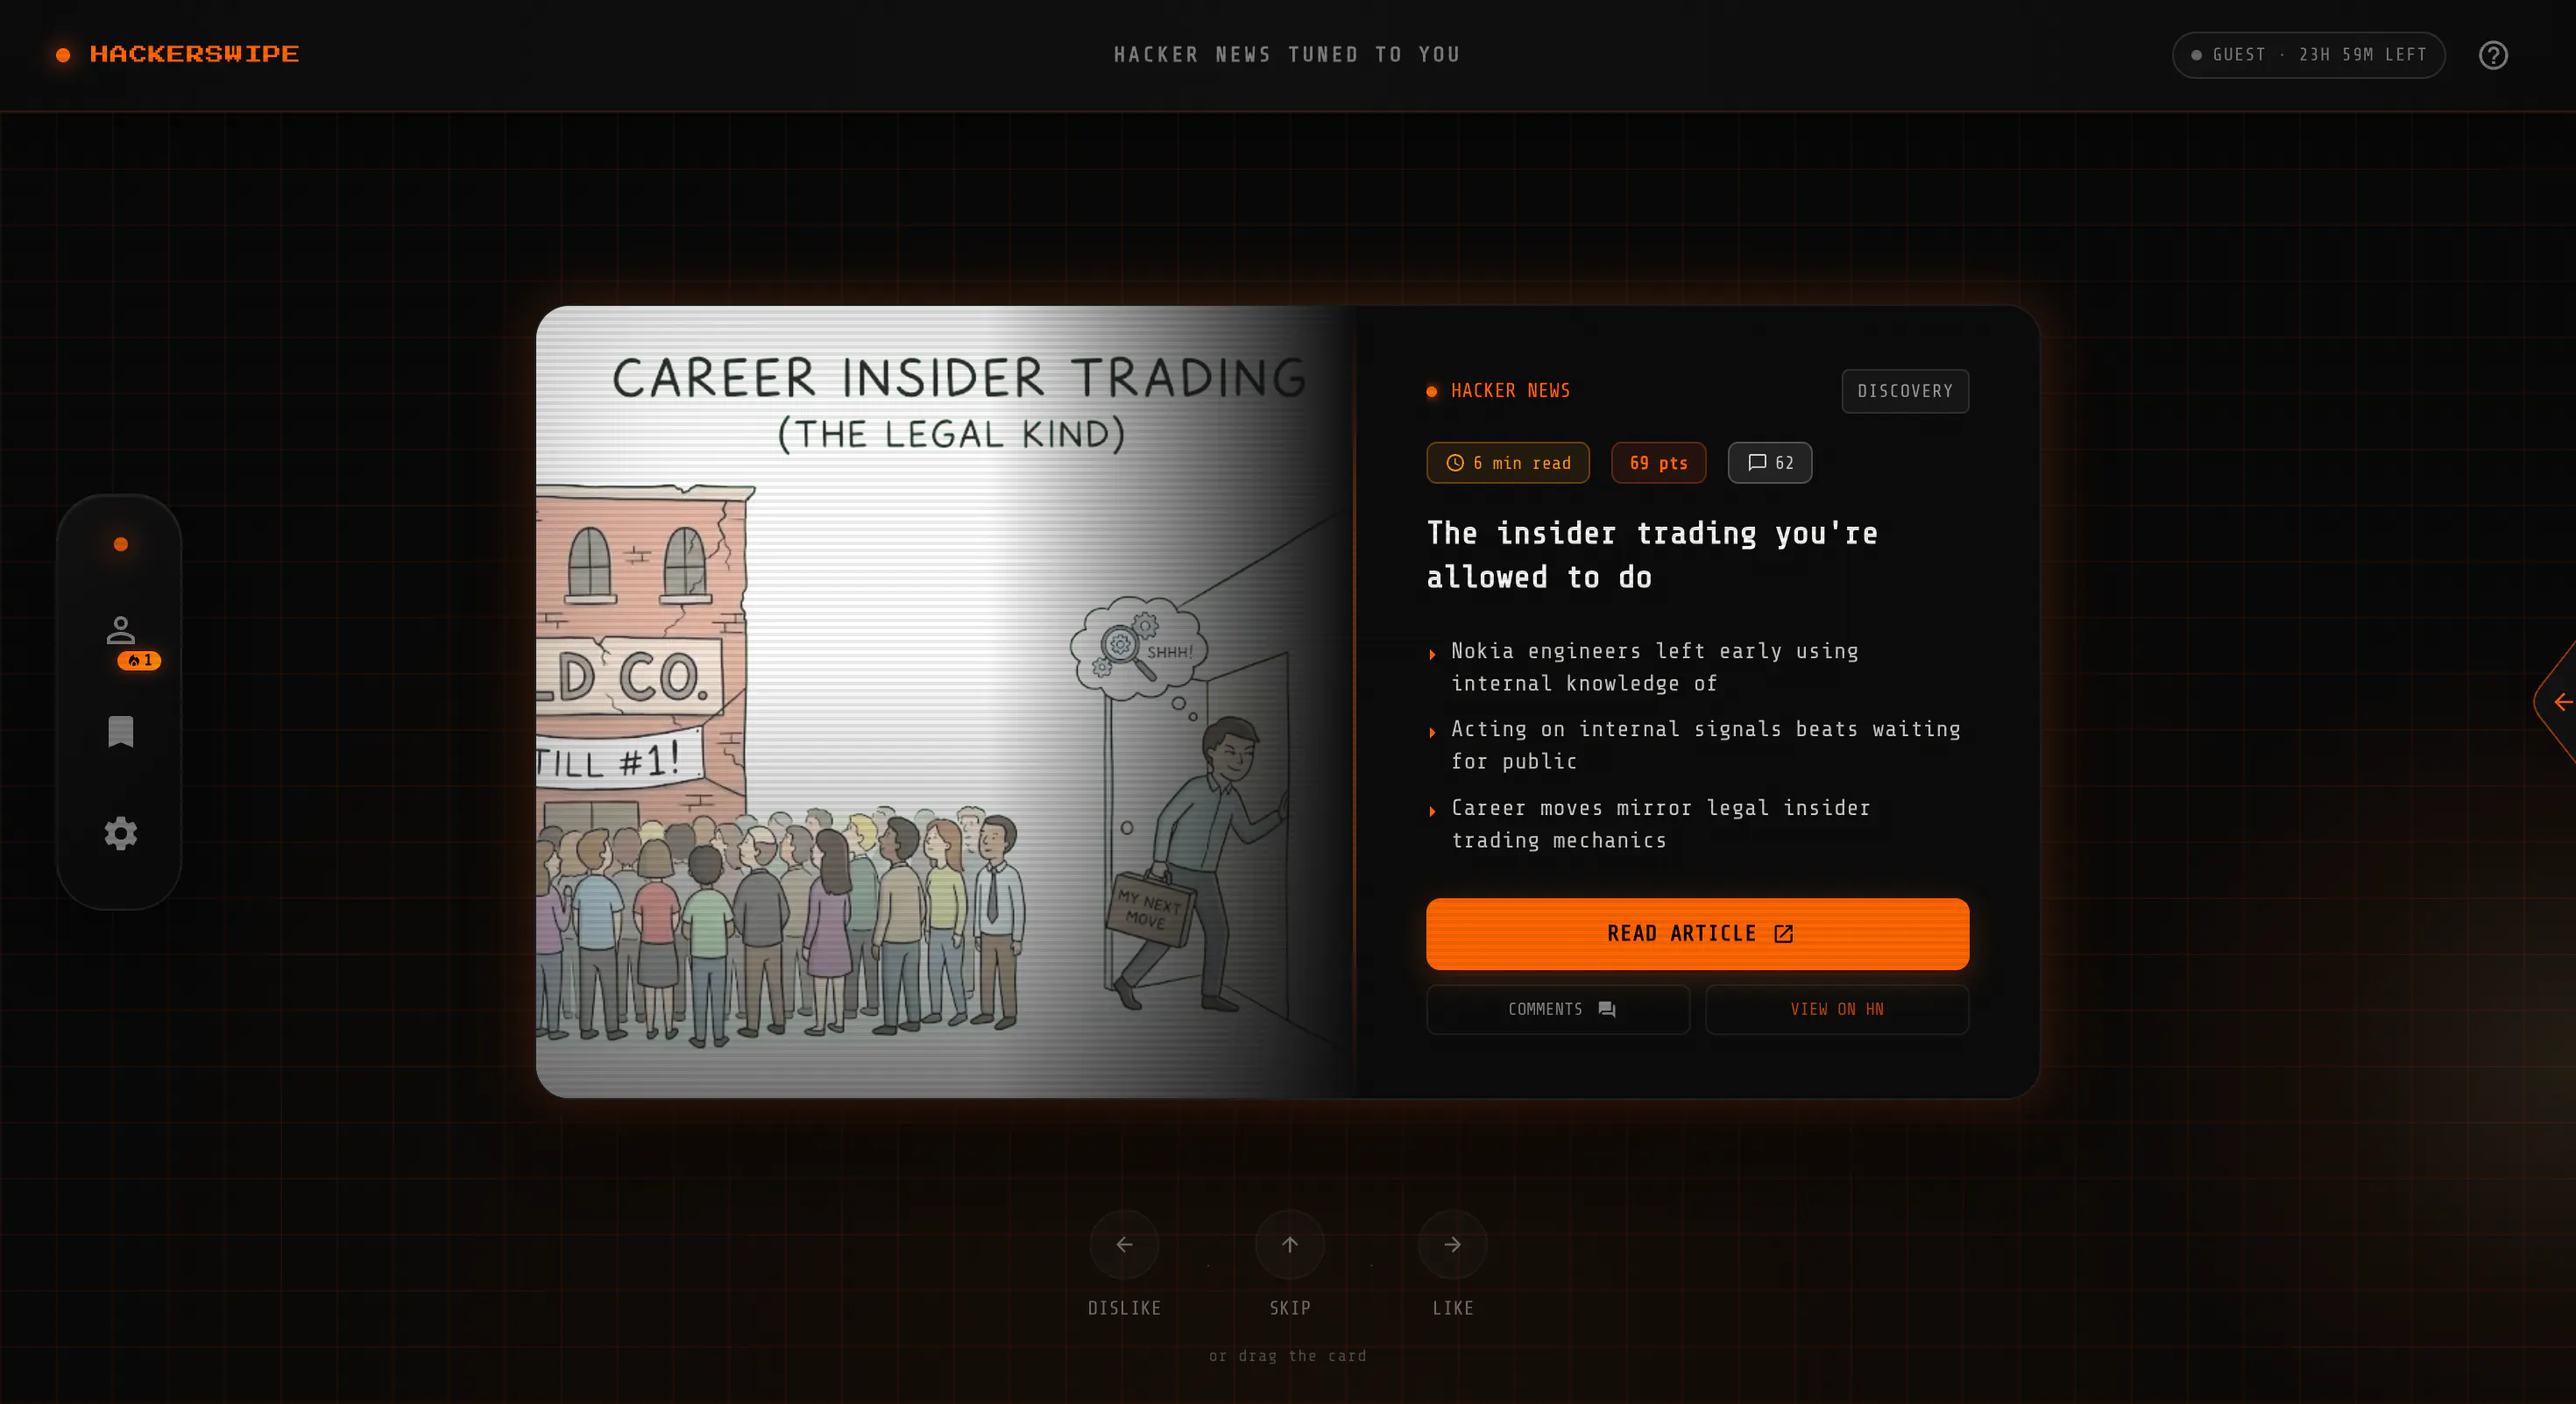Click the Skip up-arrow button
Screen dimensions: 2576x1404
coord(1289,1244)
